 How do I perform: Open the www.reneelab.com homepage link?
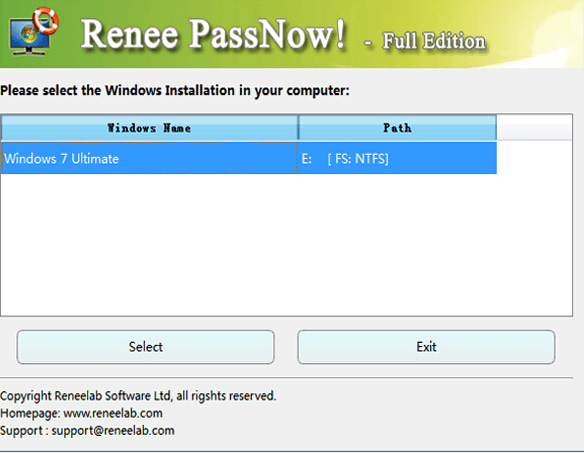(x=113, y=413)
